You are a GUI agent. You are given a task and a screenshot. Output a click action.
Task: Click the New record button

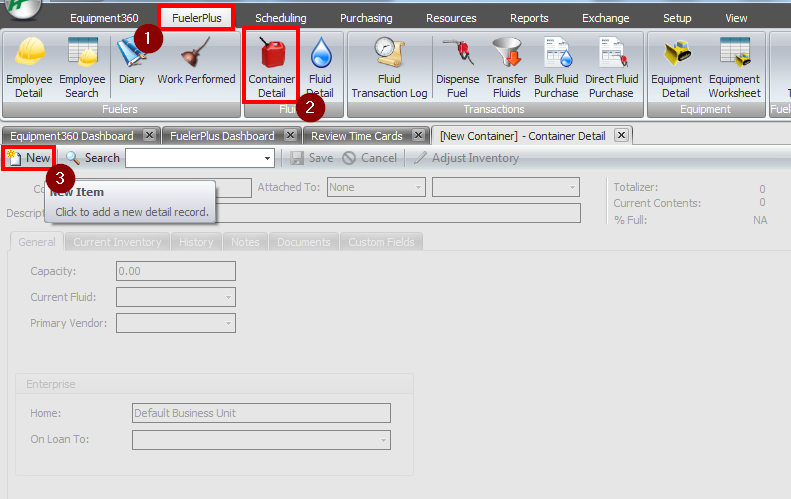[x=29, y=158]
